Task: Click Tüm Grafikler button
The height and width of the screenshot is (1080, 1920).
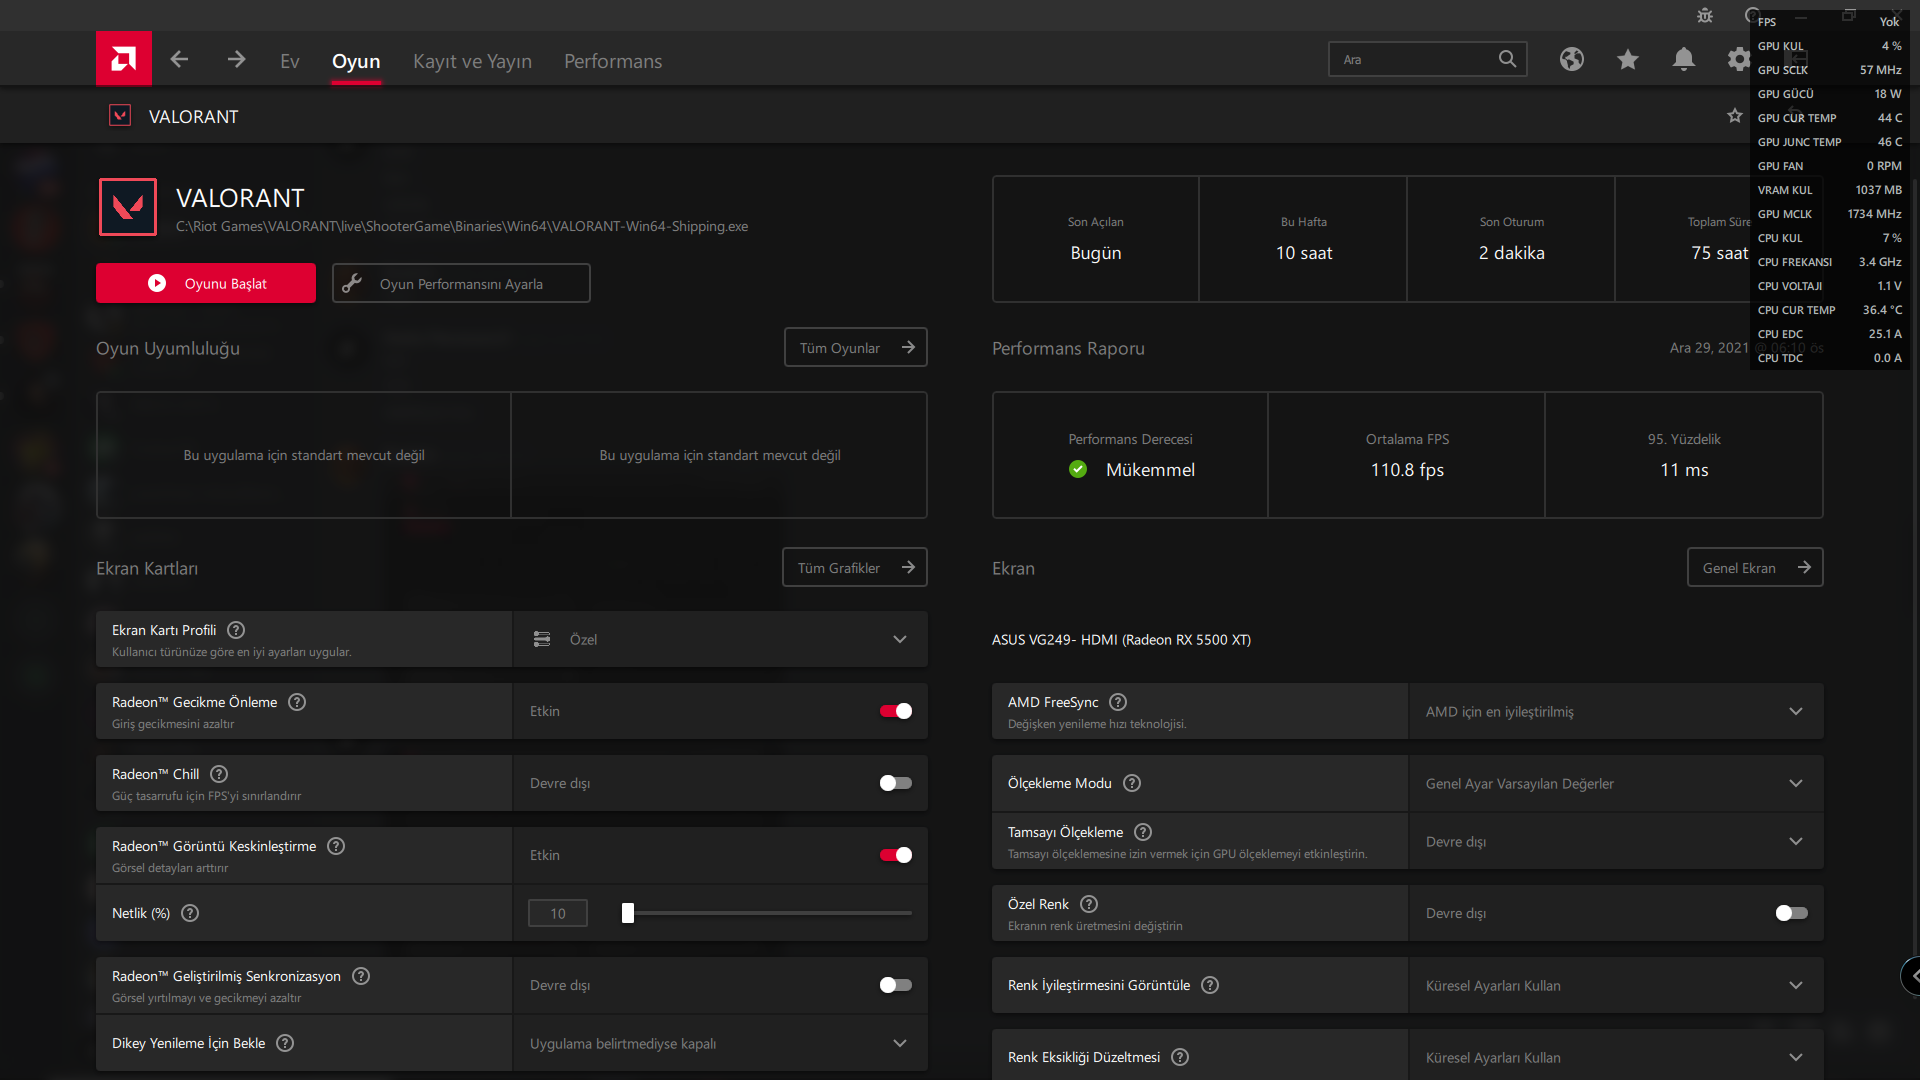Action: 854,567
